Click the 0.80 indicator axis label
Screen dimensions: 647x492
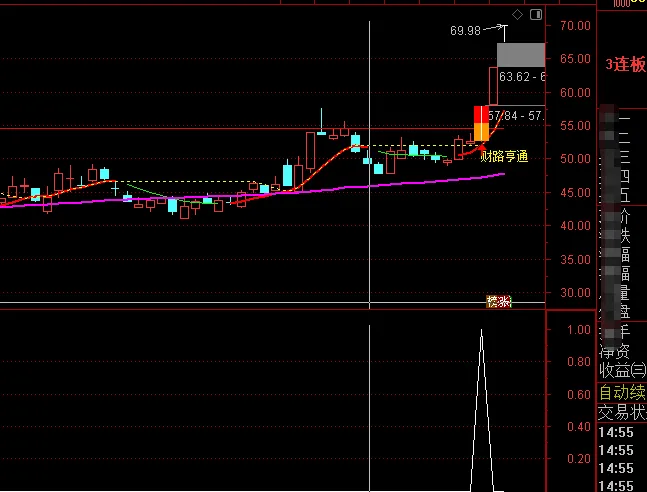click(x=579, y=362)
